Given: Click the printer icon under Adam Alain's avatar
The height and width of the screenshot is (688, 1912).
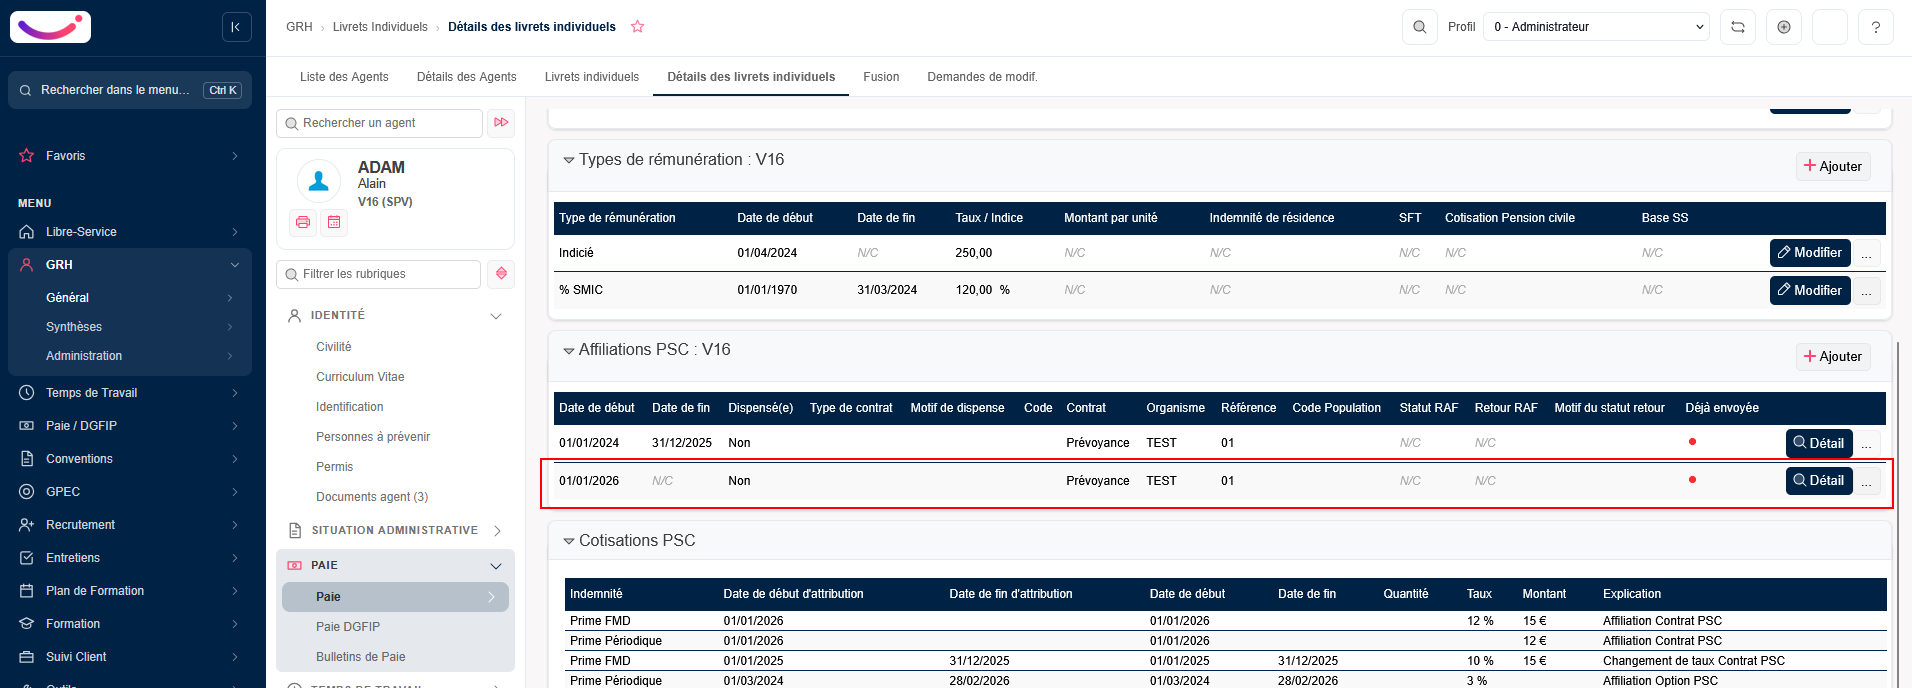Looking at the screenshot, I should [303, 222].
